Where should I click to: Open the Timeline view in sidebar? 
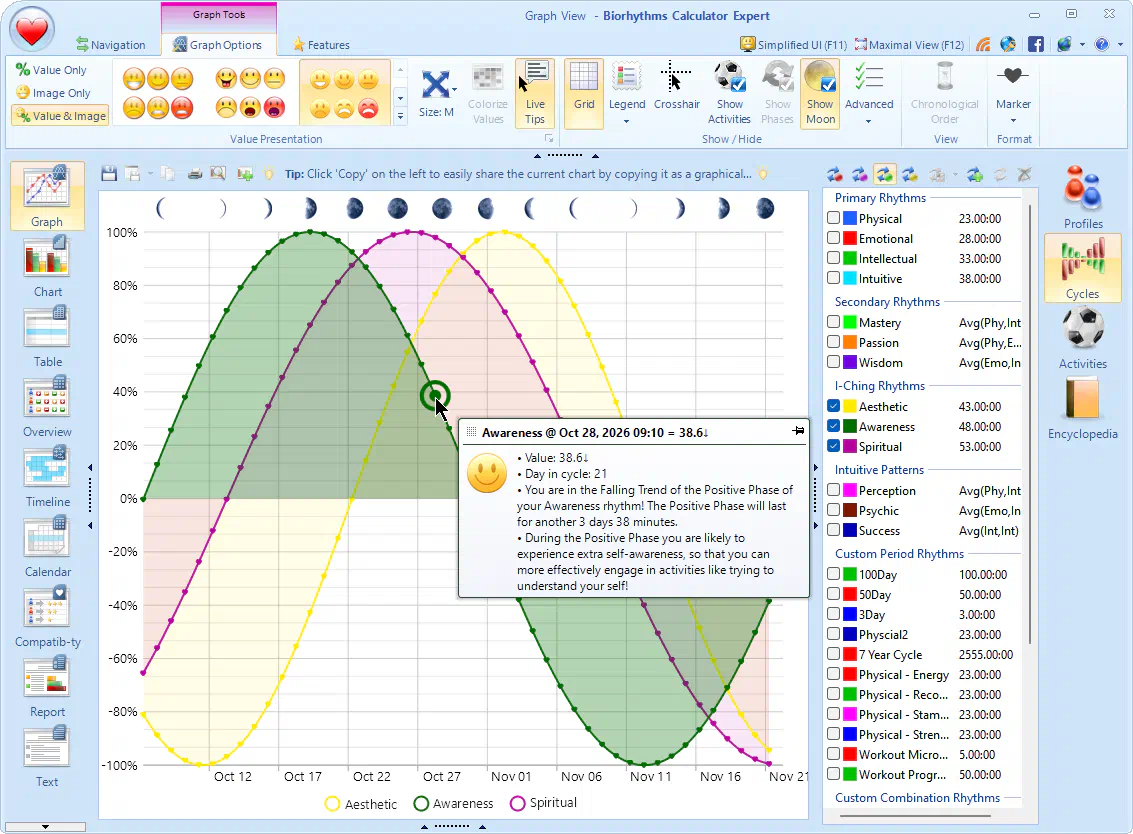click(47, 476)
